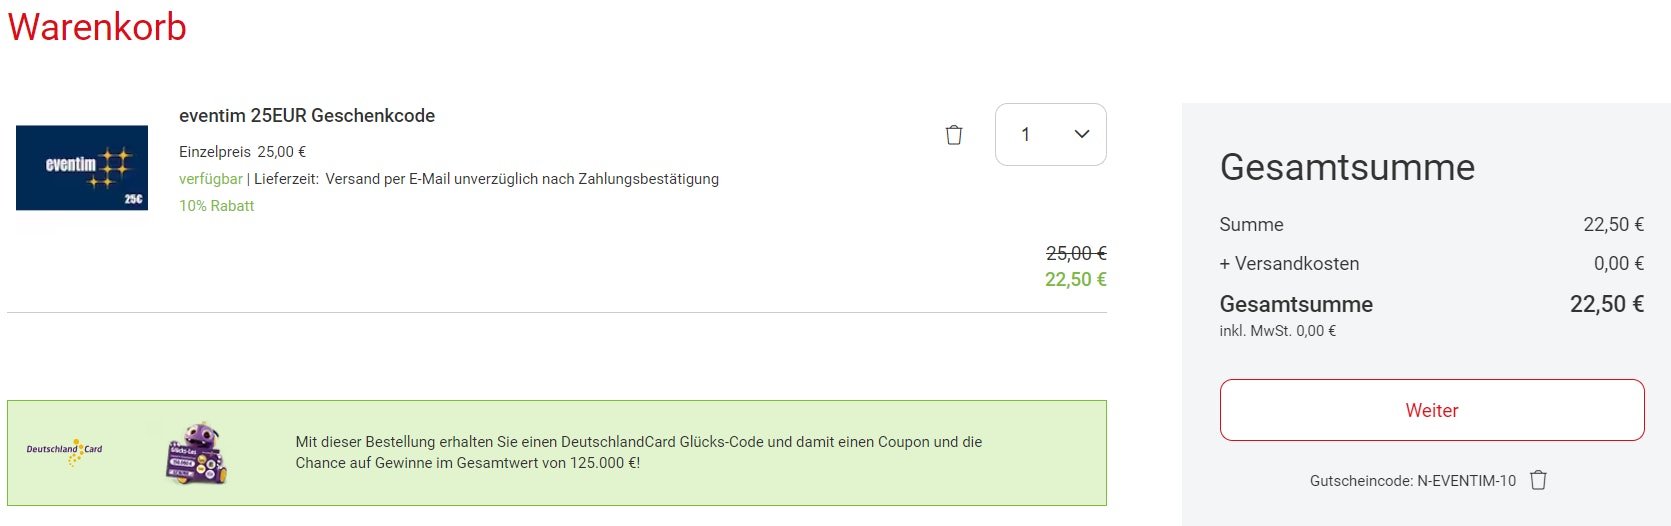Click the Warenkorb page heading
Viewport: 1671px width, 526px height.
[97, 27]
